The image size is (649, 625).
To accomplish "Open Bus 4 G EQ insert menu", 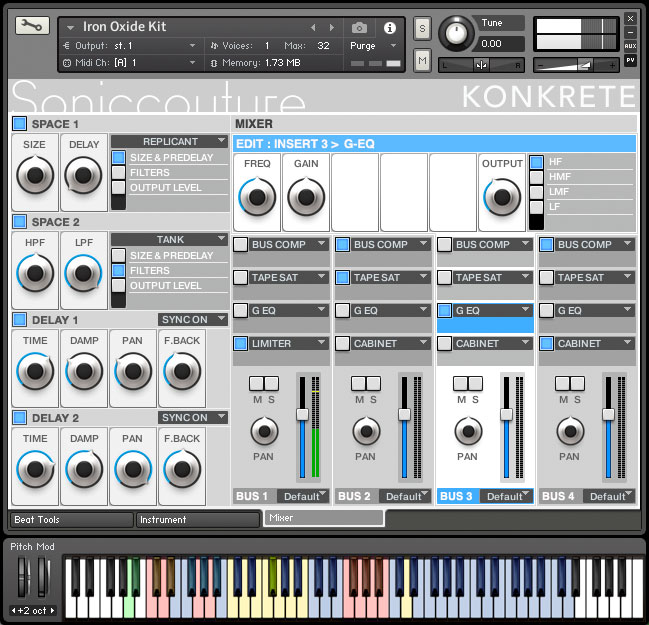I will click(594, 310).
